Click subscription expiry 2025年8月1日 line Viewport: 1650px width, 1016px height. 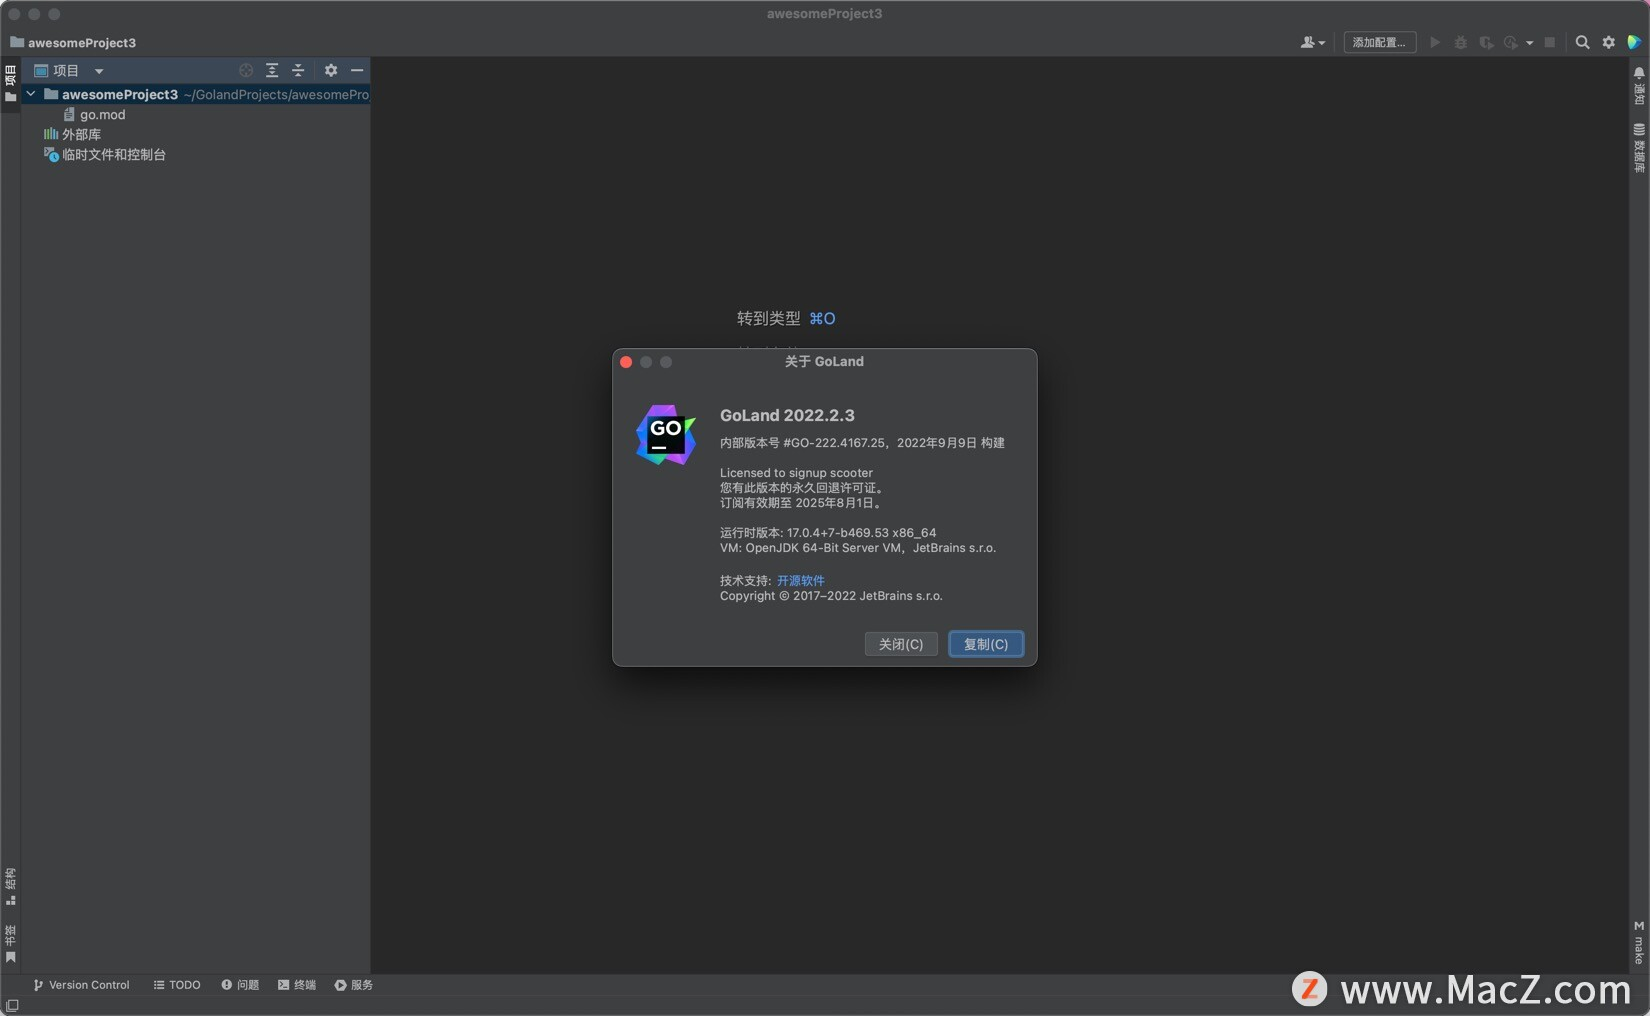click(800, 503)
